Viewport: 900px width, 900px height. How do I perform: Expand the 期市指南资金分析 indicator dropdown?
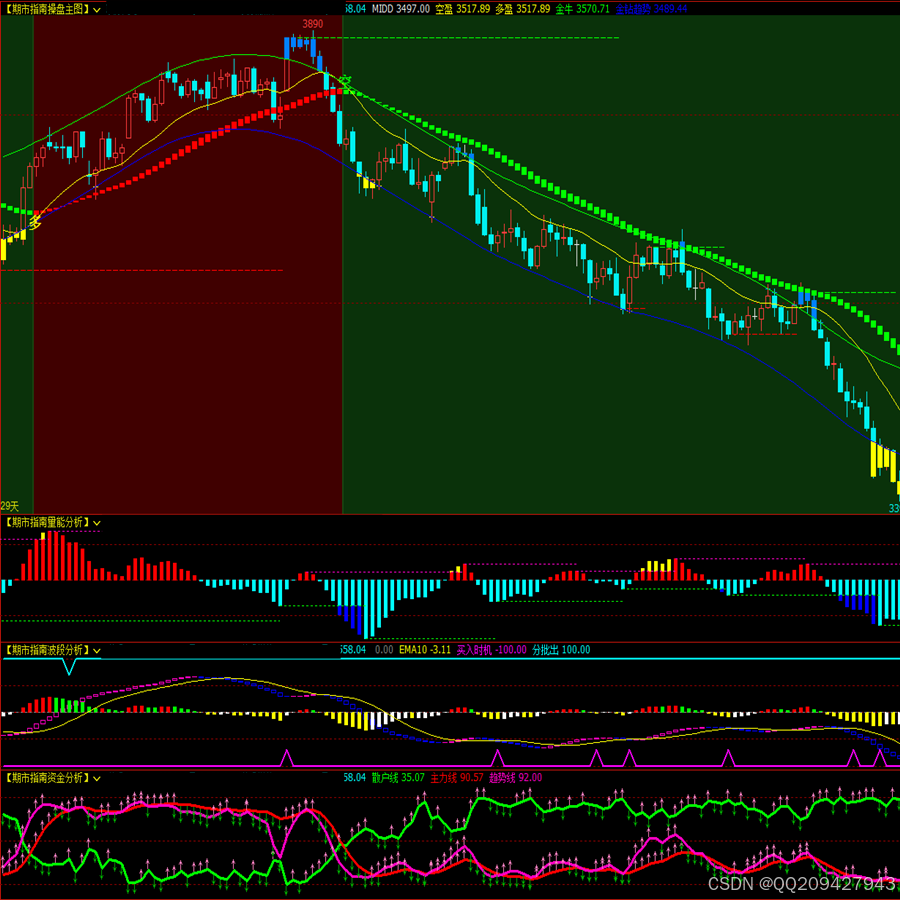coord(96,779)
